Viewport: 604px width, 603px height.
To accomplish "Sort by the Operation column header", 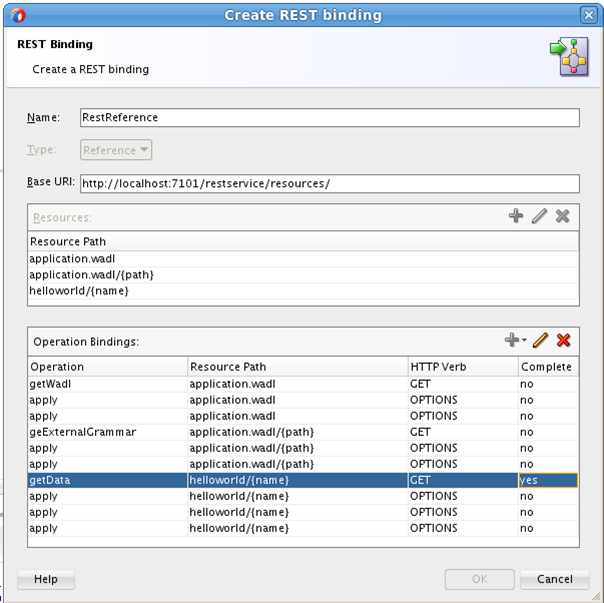I will [108, 366].
